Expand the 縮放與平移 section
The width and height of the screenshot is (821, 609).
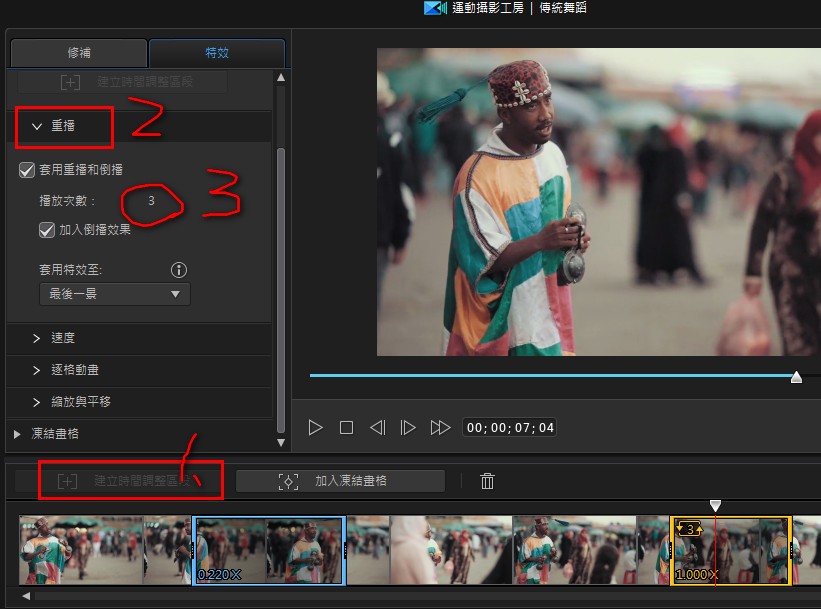(36, 402)
